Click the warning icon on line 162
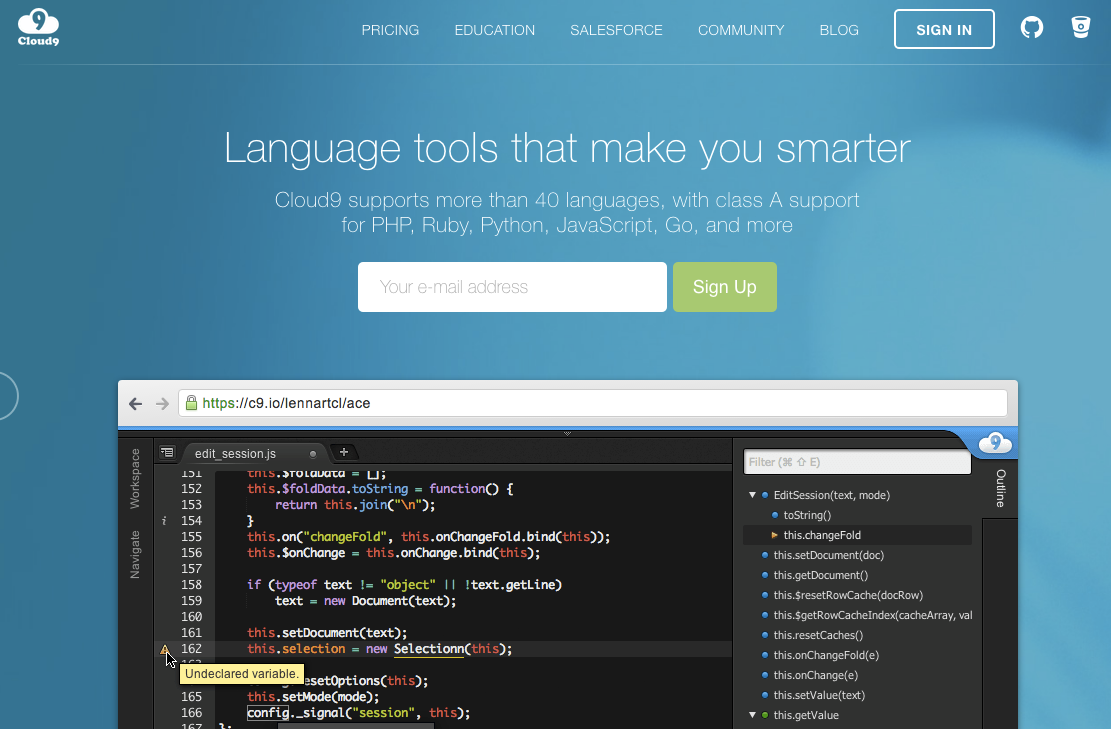The width and height of the screenshot is (1111, 729). click(166, 650)
